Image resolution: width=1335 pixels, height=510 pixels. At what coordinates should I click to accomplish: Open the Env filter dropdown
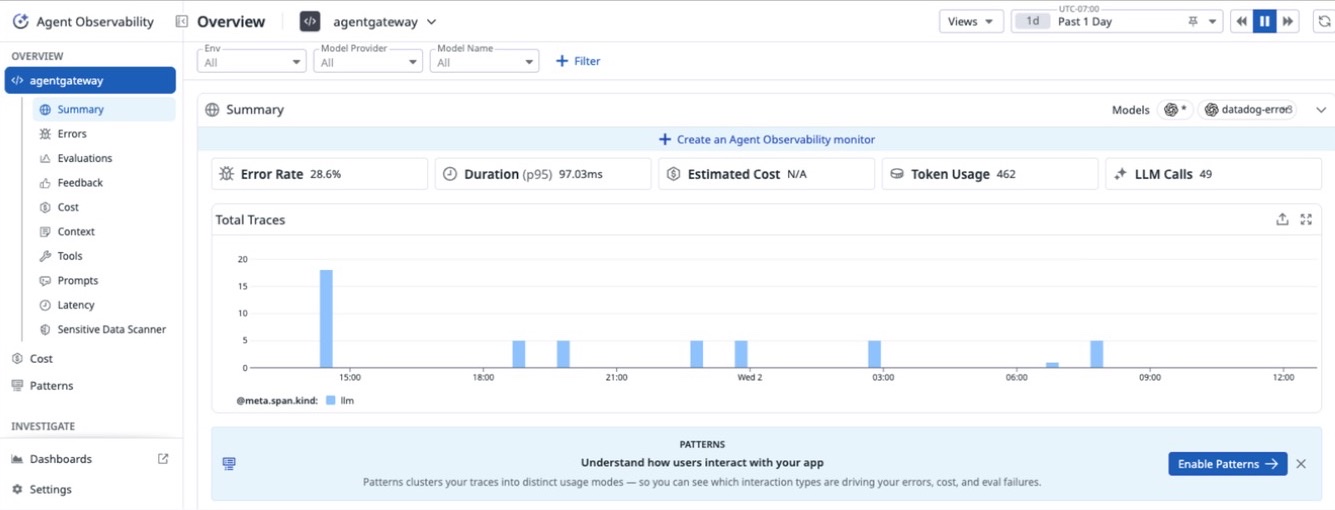pyautogui.click(x=252, y=61)
